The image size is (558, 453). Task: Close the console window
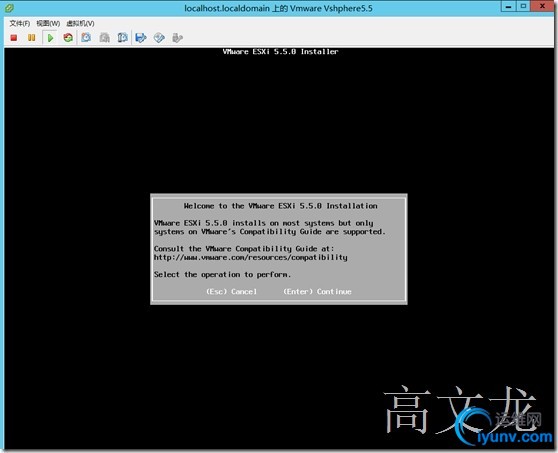(x=542, y=6)
